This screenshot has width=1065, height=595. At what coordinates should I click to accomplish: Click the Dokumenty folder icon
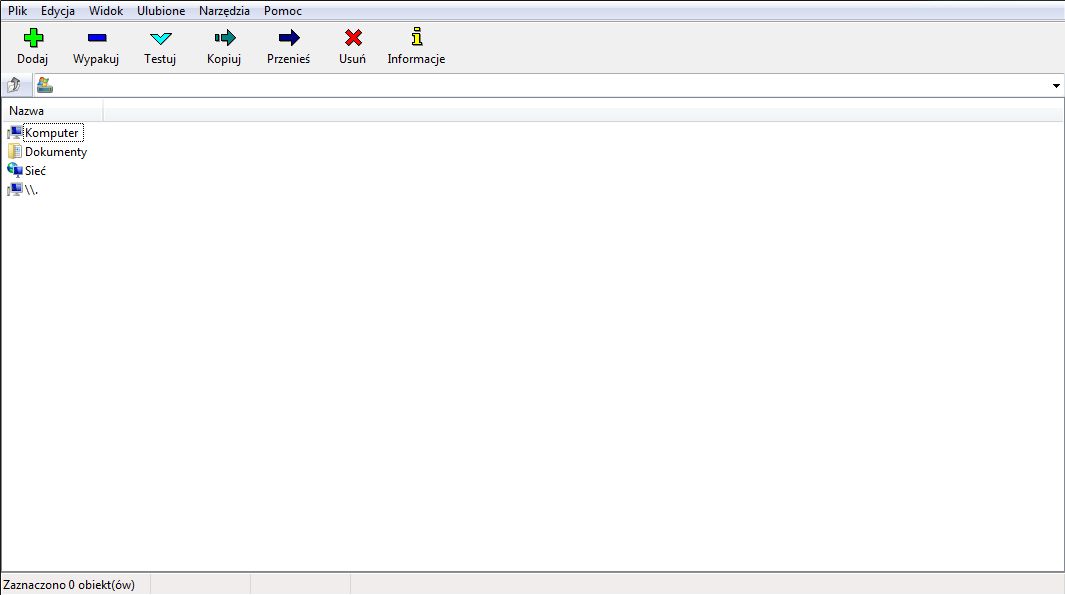pos(14,151)
